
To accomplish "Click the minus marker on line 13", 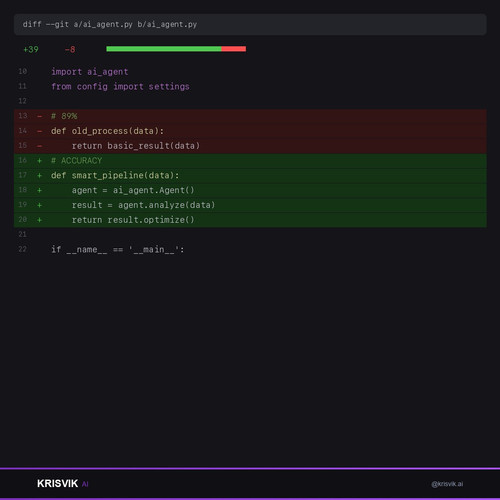I will pos(40,116).
